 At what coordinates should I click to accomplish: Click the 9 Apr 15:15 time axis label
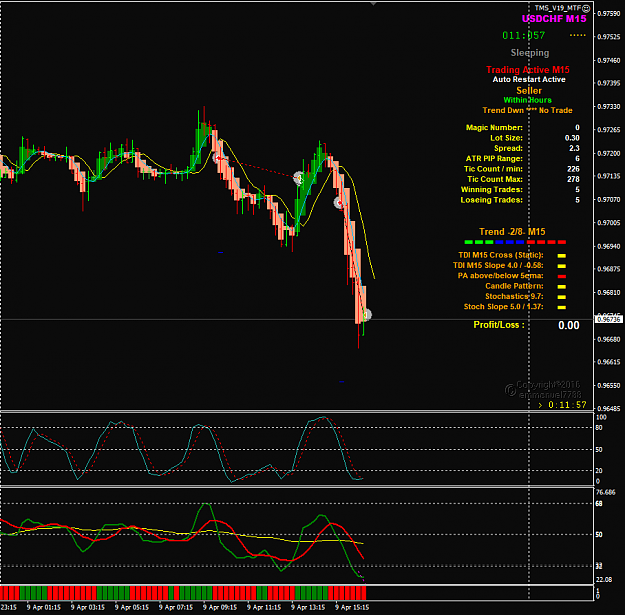point(352,607)
